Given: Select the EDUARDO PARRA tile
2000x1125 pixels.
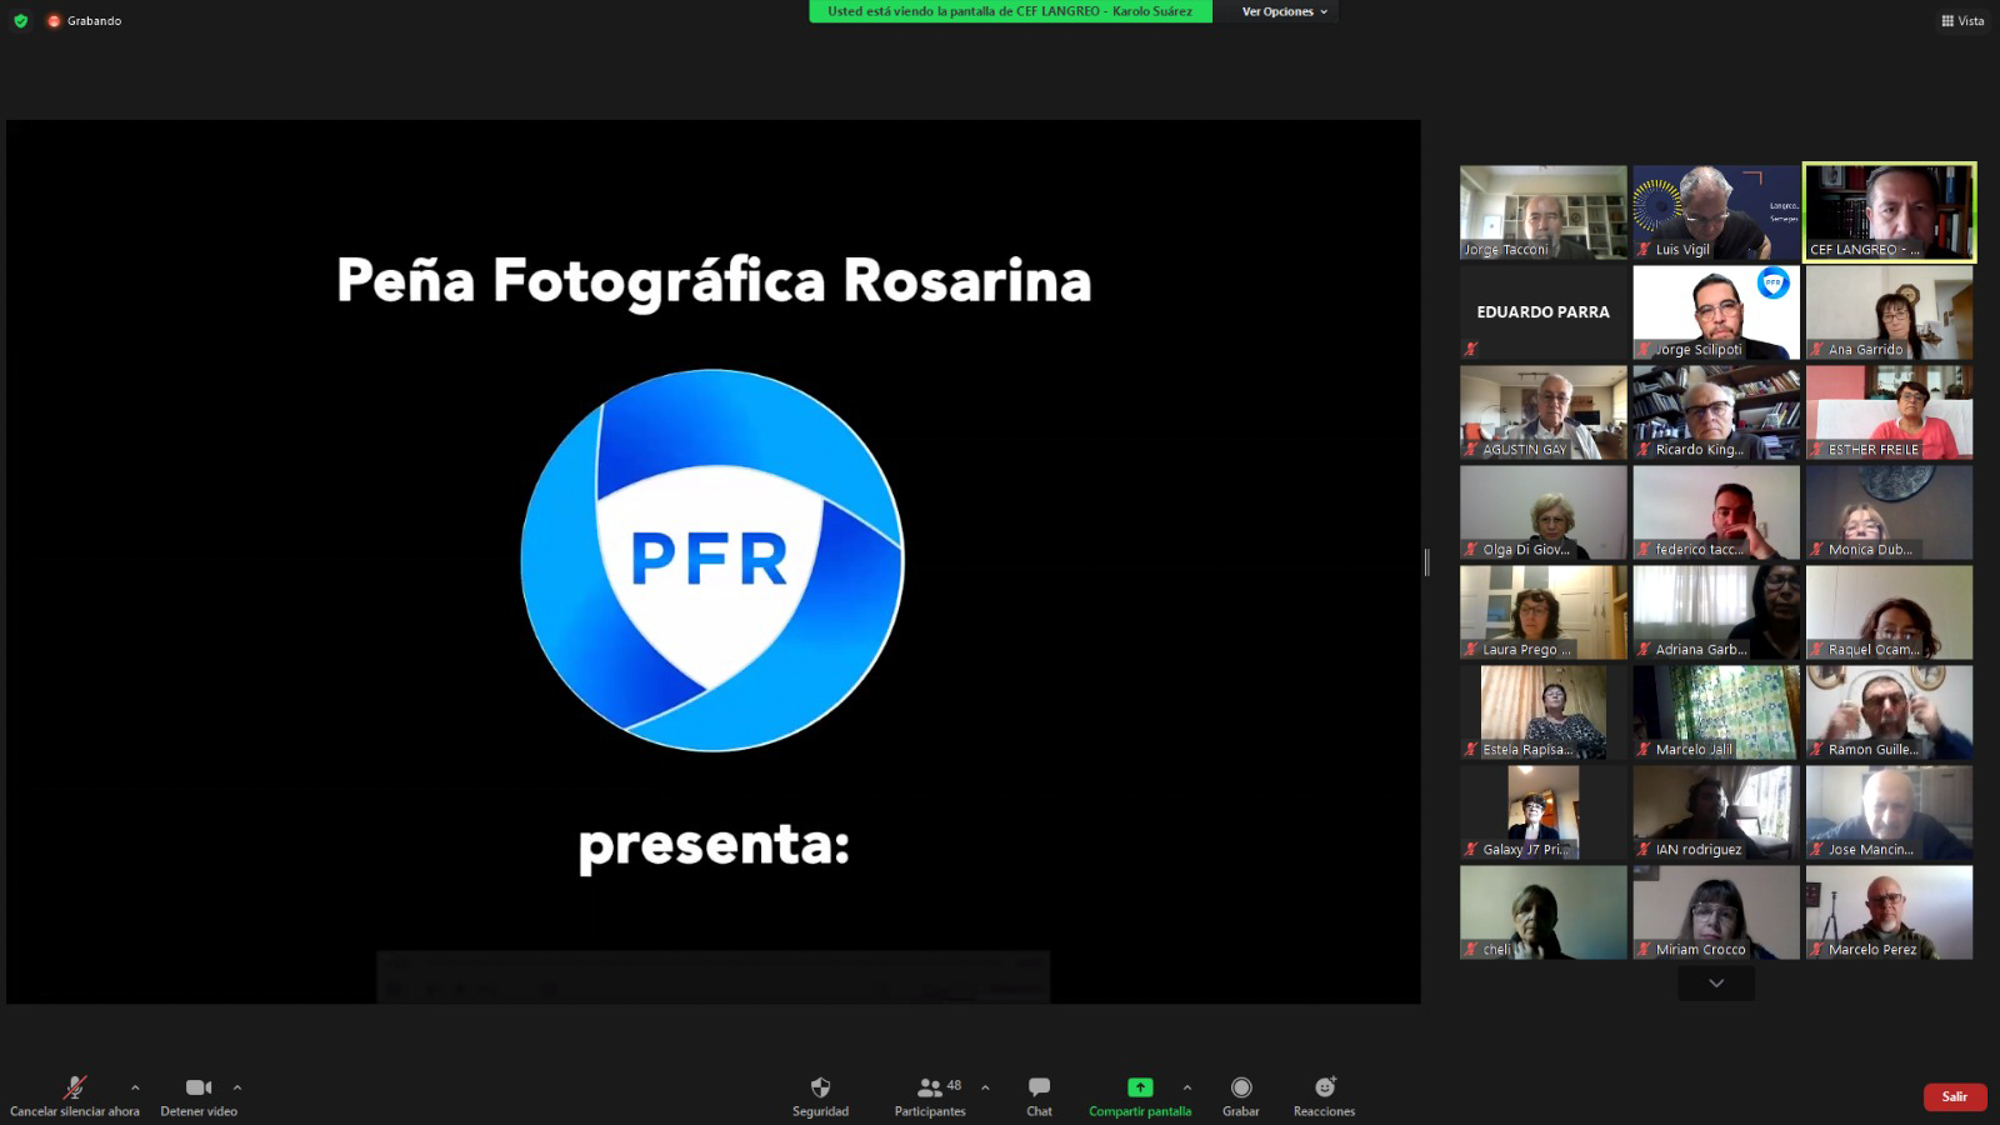Looking at the screenshot, I should (1543, 312).
